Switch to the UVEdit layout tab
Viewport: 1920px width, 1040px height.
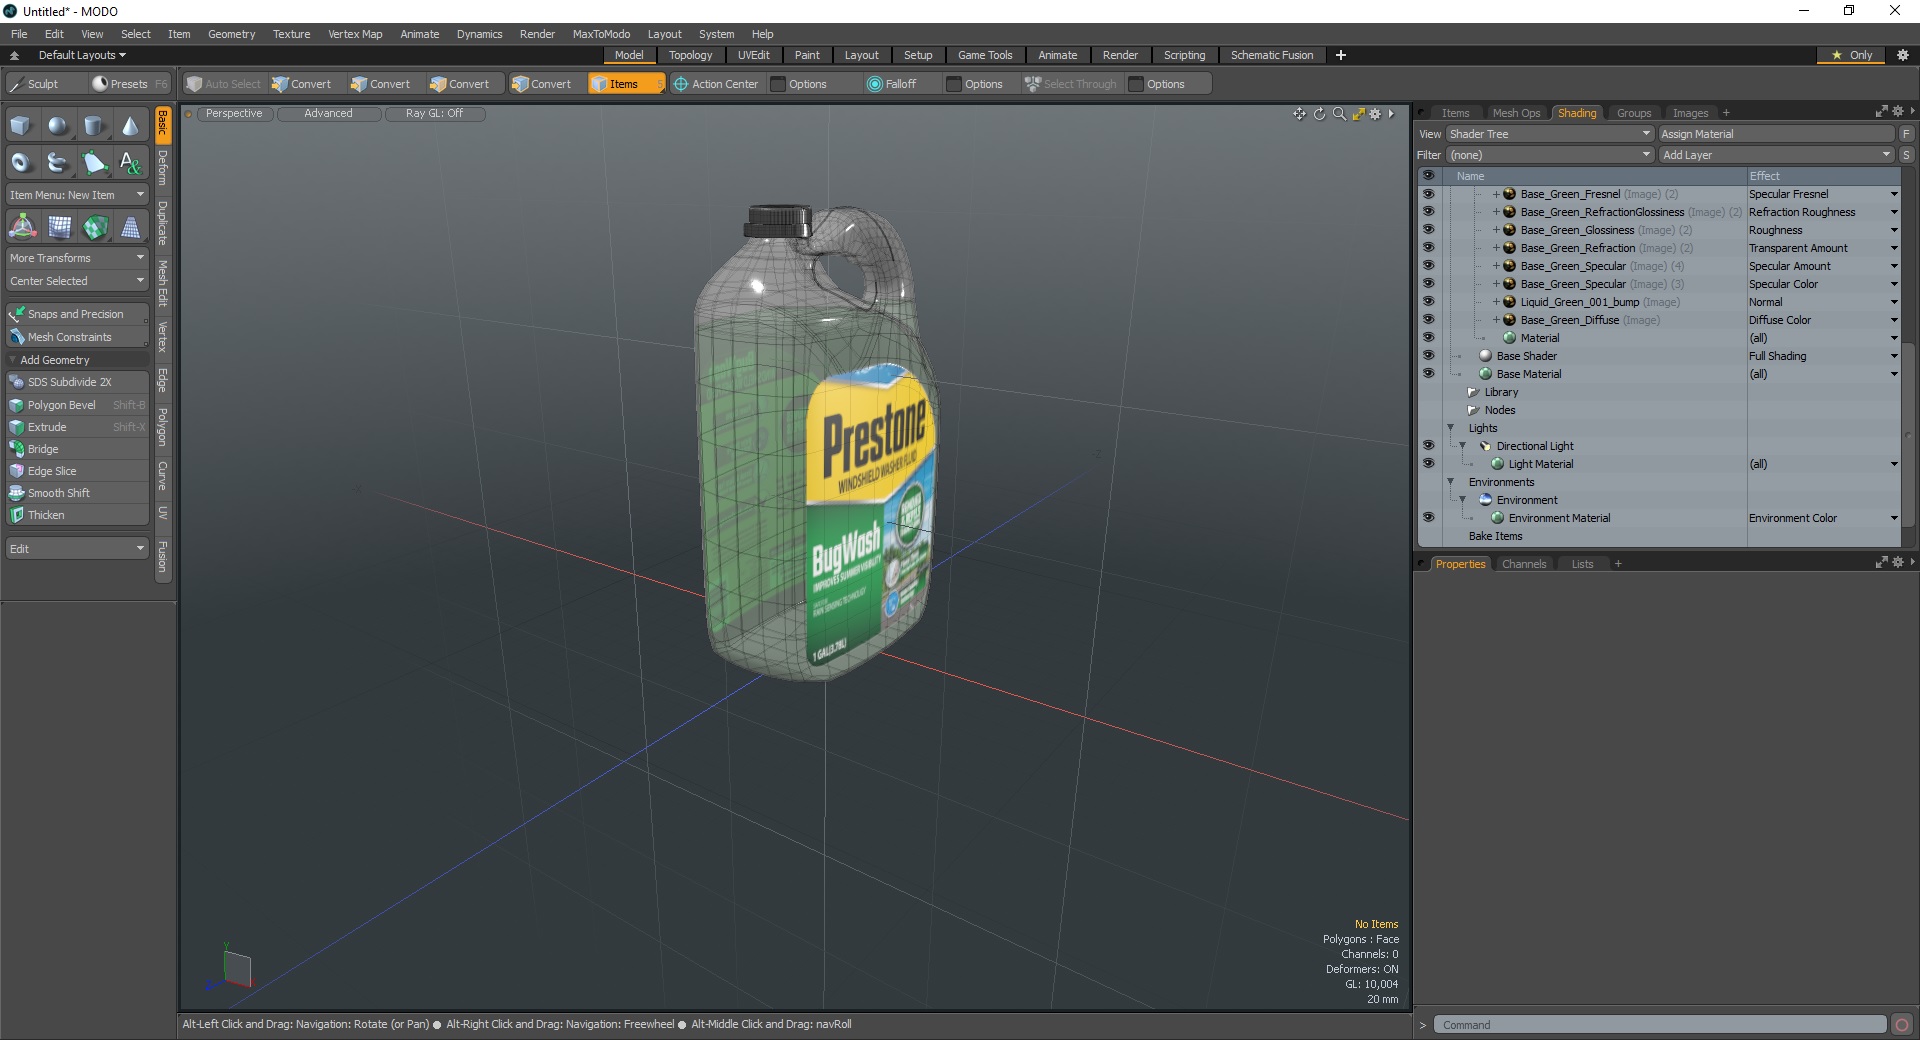pos(753,55)
